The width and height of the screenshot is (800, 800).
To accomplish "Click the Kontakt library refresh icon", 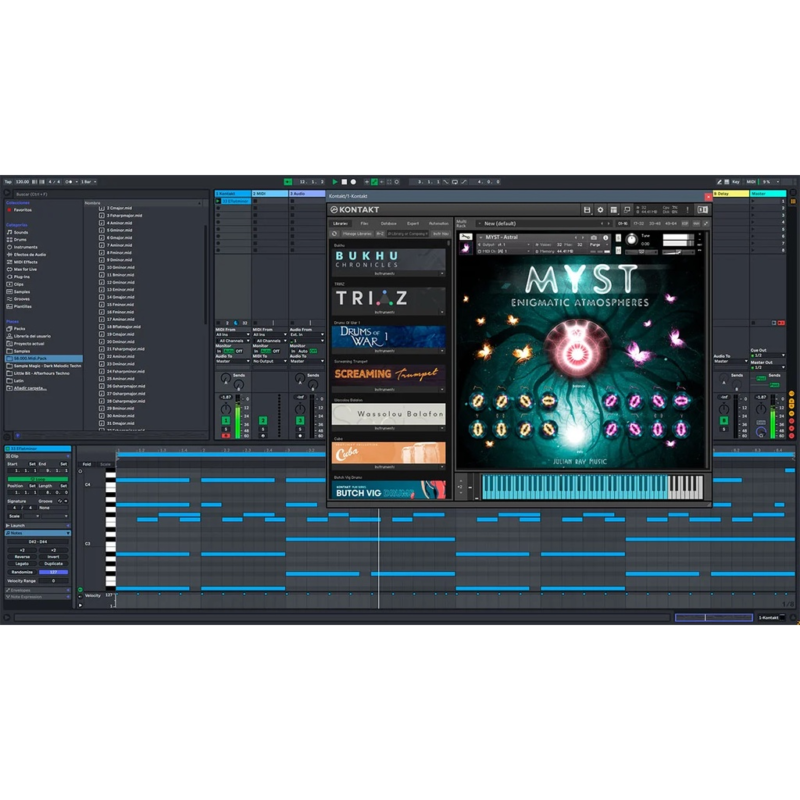I will click(335, 233).
